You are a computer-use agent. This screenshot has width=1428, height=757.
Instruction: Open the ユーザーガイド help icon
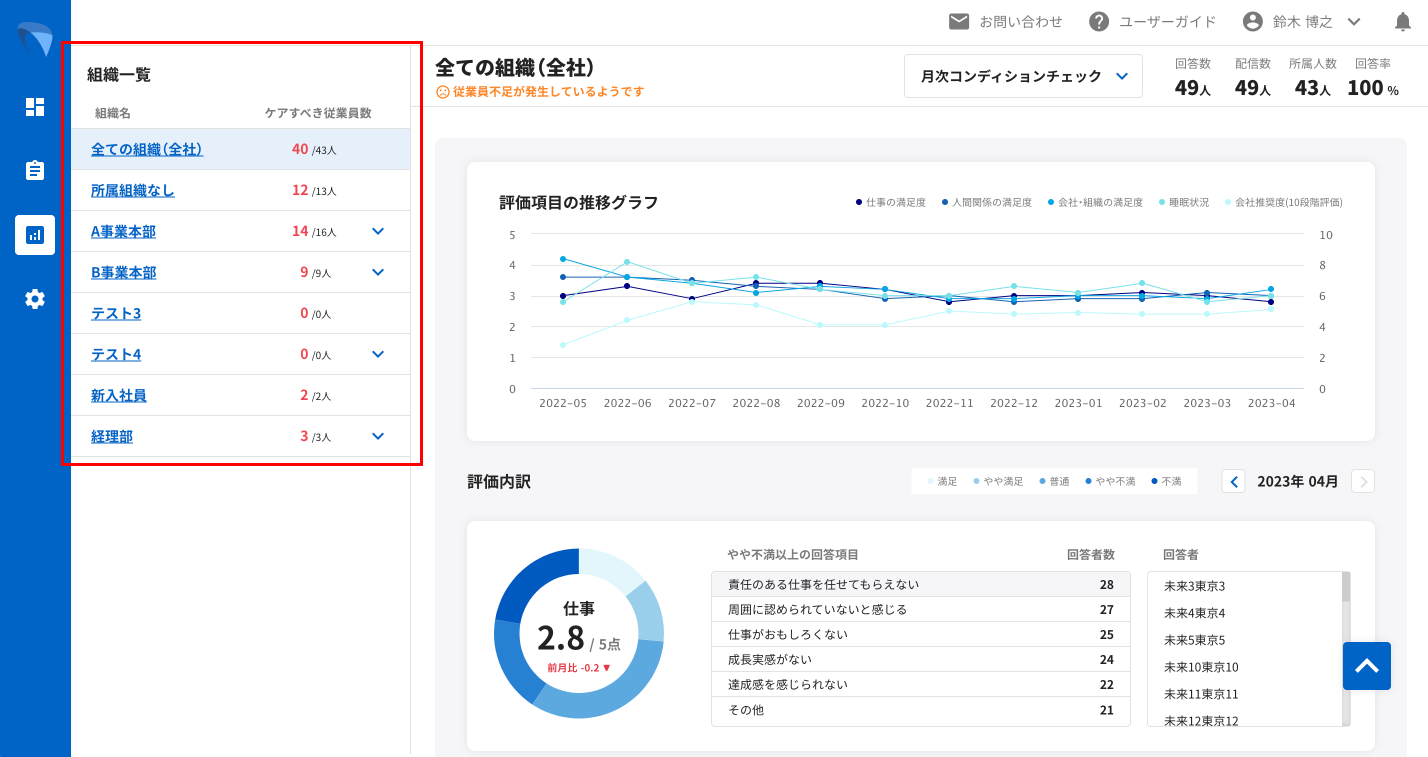pos(1099,22)
